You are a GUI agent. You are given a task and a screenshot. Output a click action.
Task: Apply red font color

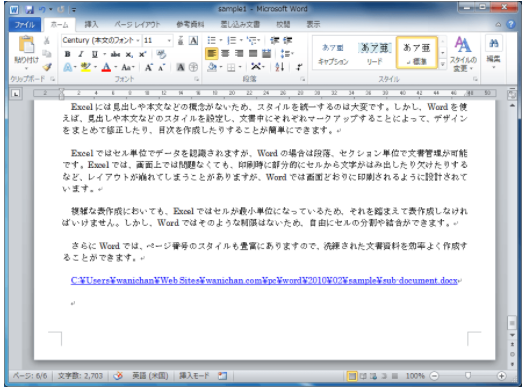click(106, 68)
